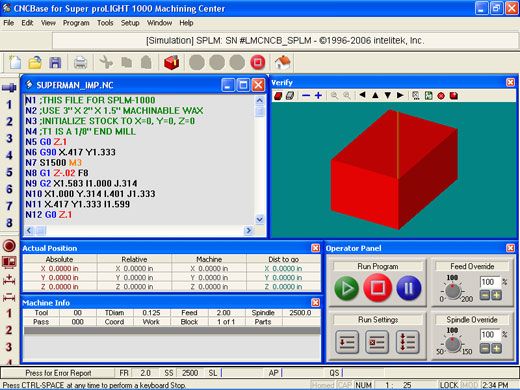
Task: Click the New file icon in toolbar
Action: [x=15, y=62]
